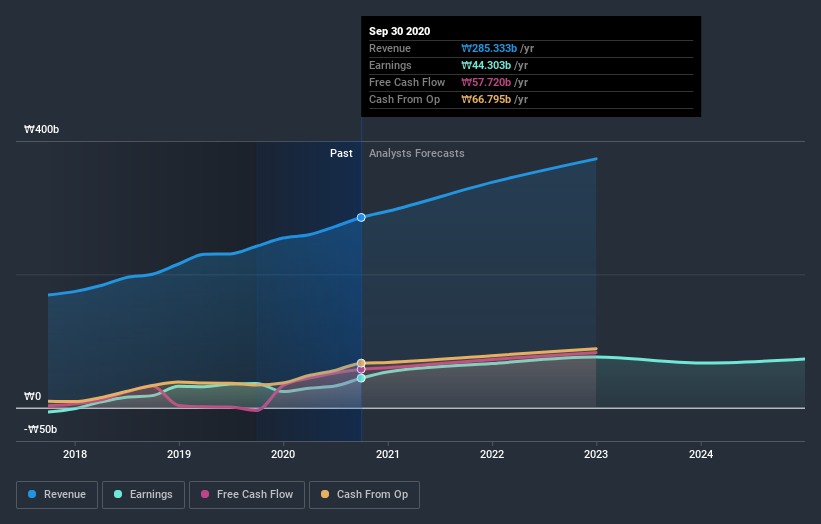The image size is (821, 524).
Task: Toggle the Revenue legend button
Action: (57, 495)
